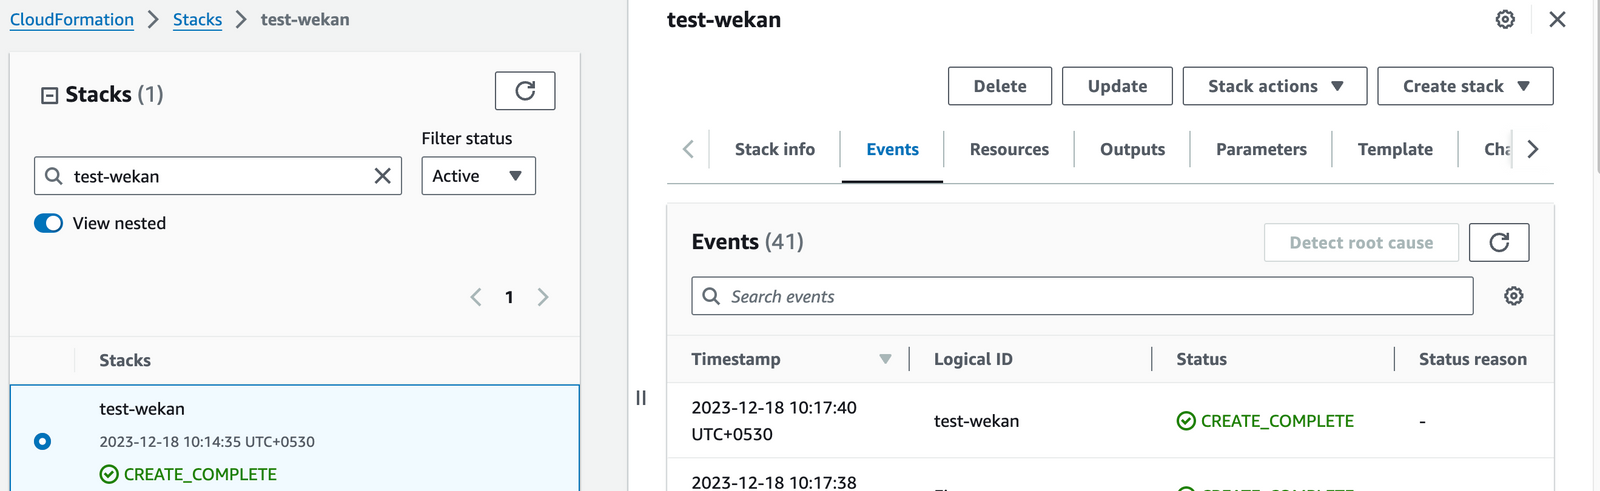The height and width of the screenshot is (491, 1600).
Task: Expand Create stack dropdown
Action: tap(1465, 86)
